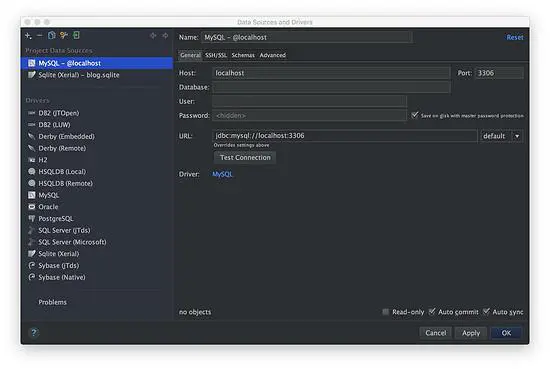Click the help question mark icon
Image resolution: width=550 pixels, height=369 pixels.
pyautogui.click(x=34, y=332)
